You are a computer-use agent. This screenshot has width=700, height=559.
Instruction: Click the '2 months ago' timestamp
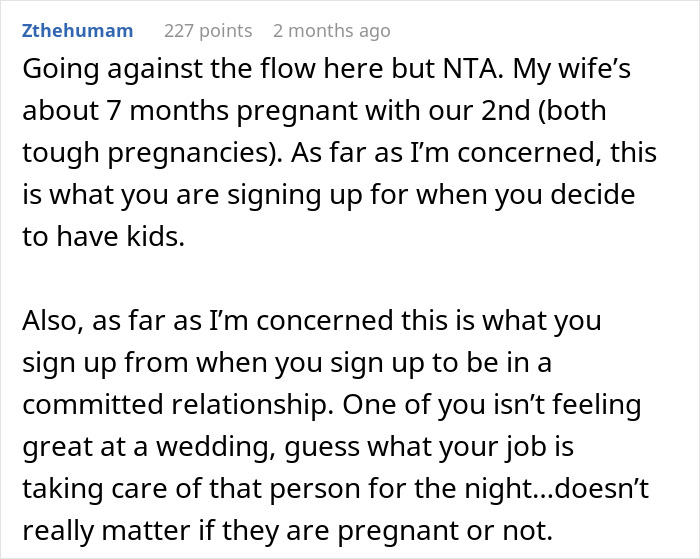(331, 31)
